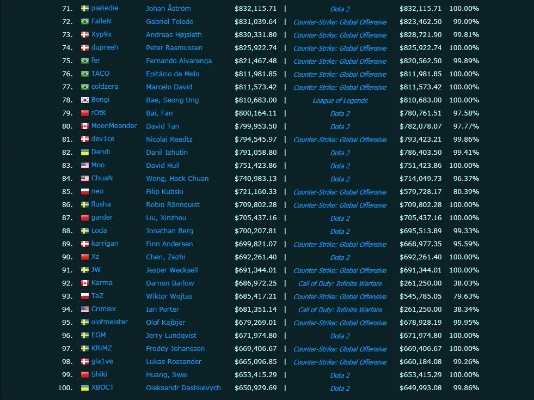This screenshot has width=534, height=400.
Task: Open real name link Johan Åström
Action: coord(168,8)
